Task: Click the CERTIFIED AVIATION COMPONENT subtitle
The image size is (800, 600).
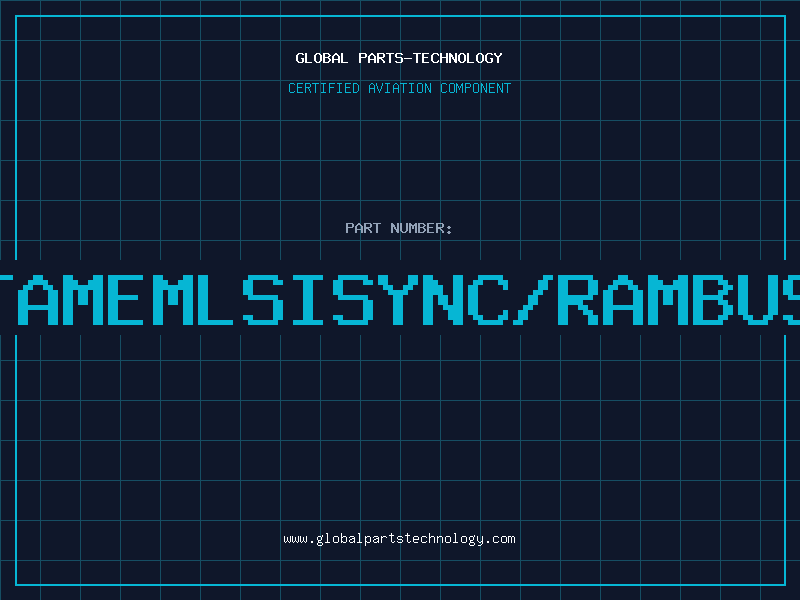Action: [x=399, y=88]
